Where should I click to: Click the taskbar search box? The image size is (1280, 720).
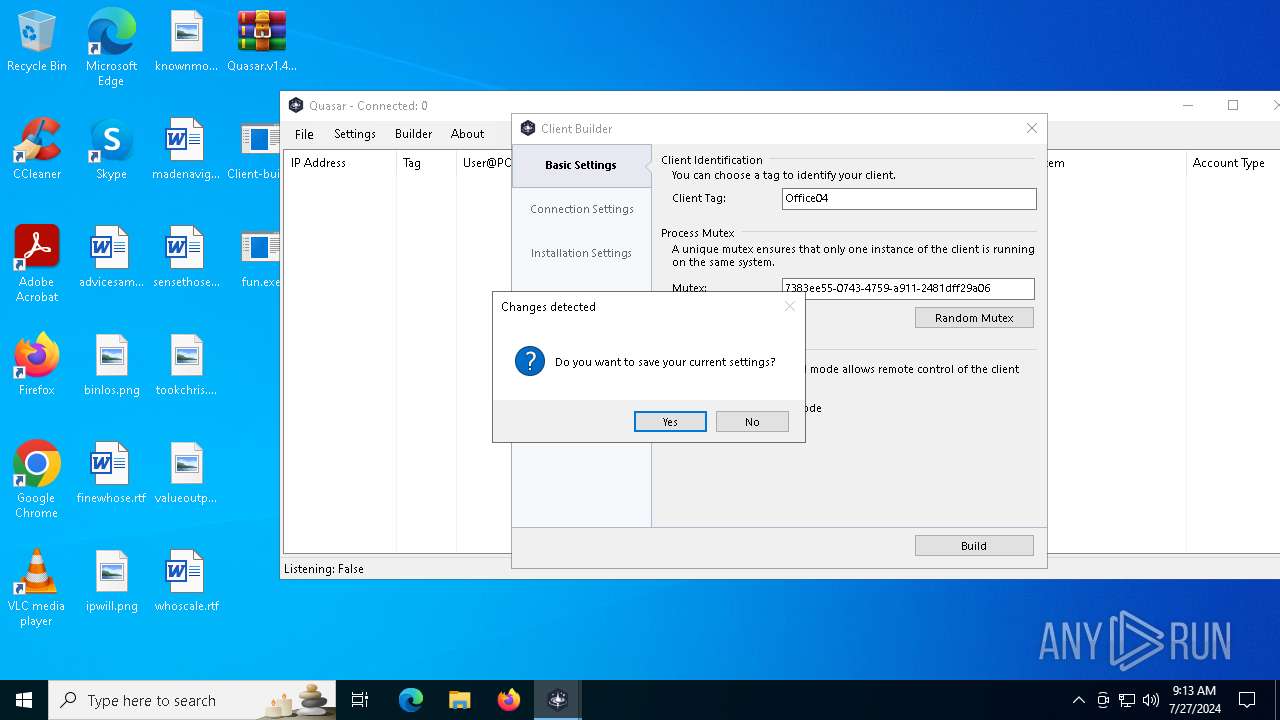point(194,700)
